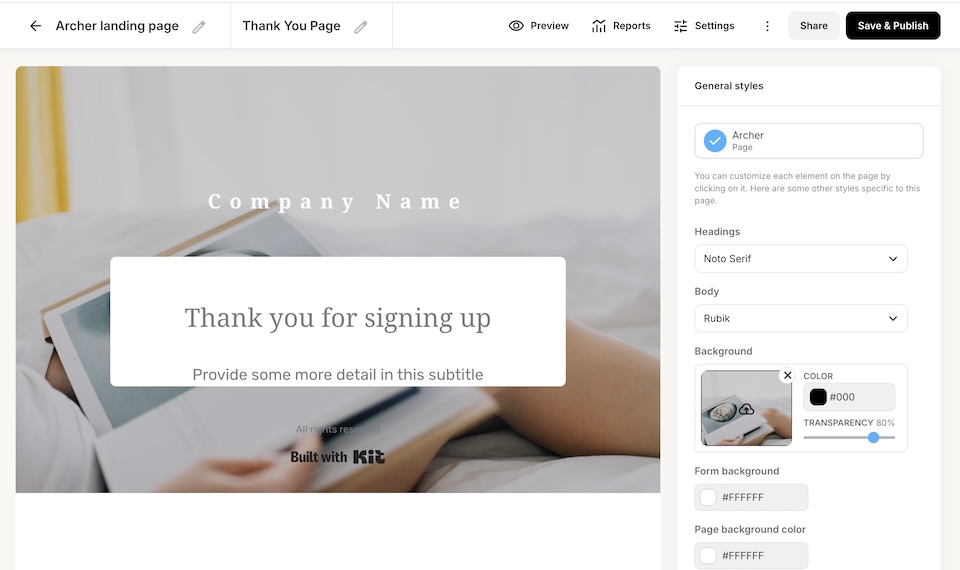Click the Form background white swatch
The height and width of the screenshot is (570, 960).
pyautogui.click(x=708, y=497)
